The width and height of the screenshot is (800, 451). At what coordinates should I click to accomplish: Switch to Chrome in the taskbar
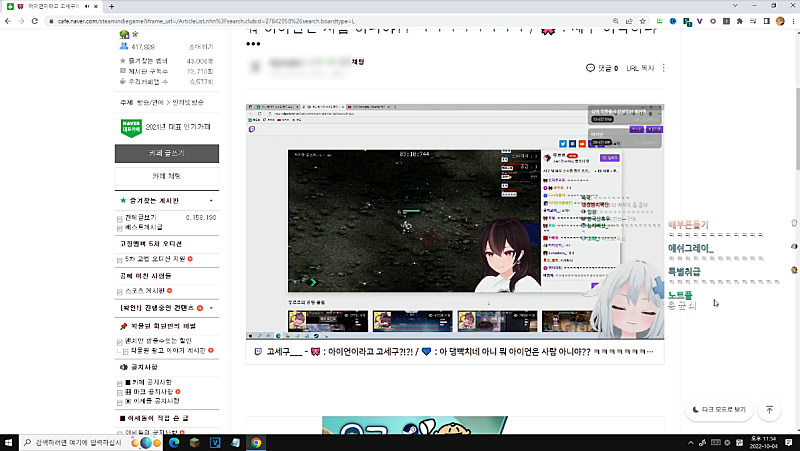click(256, 442)
